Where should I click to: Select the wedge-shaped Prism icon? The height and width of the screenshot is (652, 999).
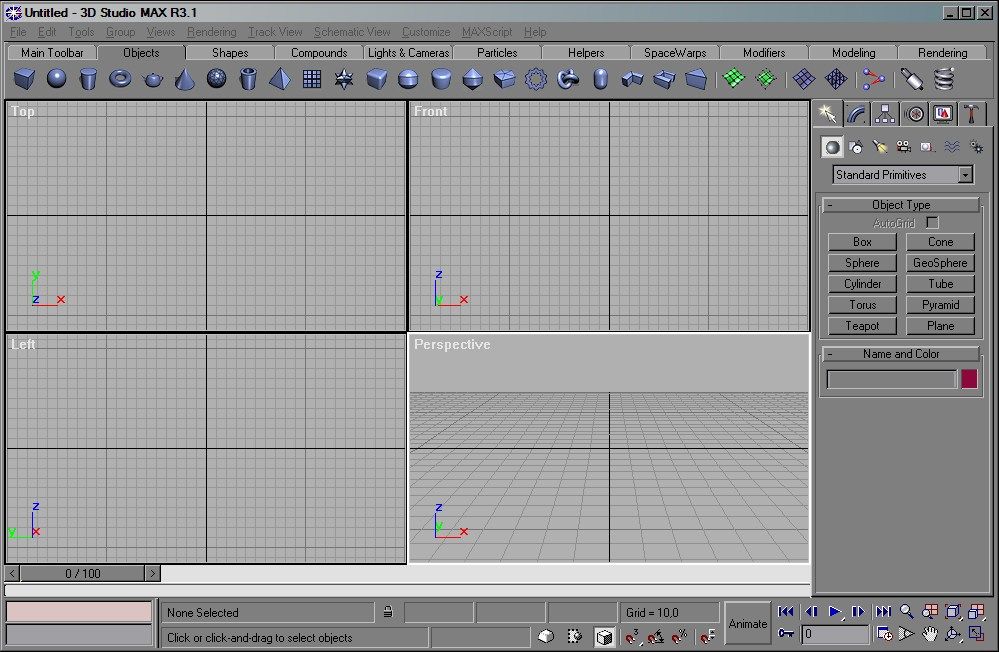696,79
